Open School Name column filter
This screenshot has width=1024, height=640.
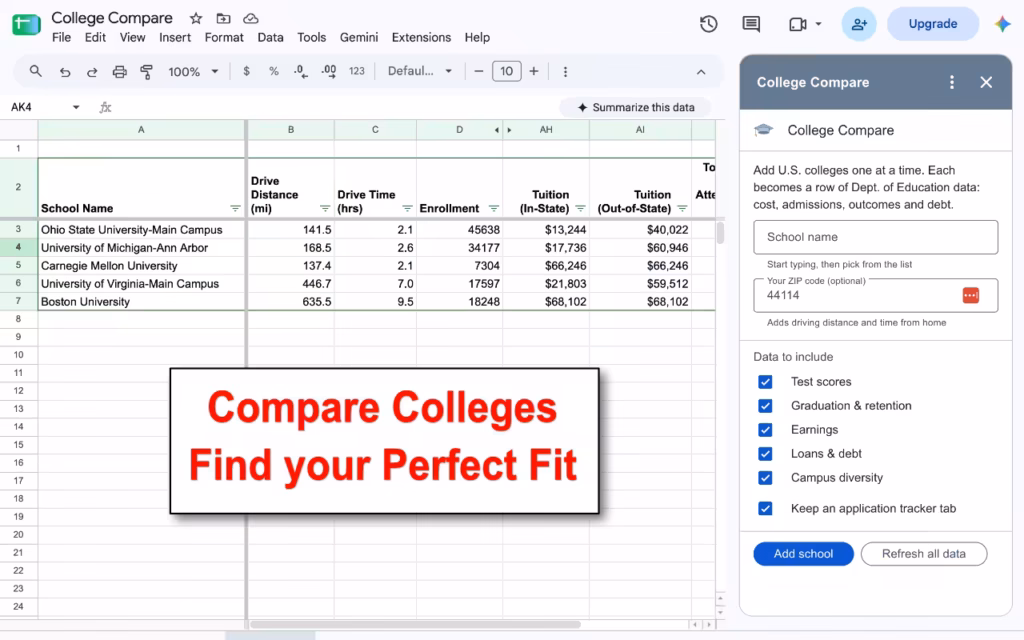(235, 208)
